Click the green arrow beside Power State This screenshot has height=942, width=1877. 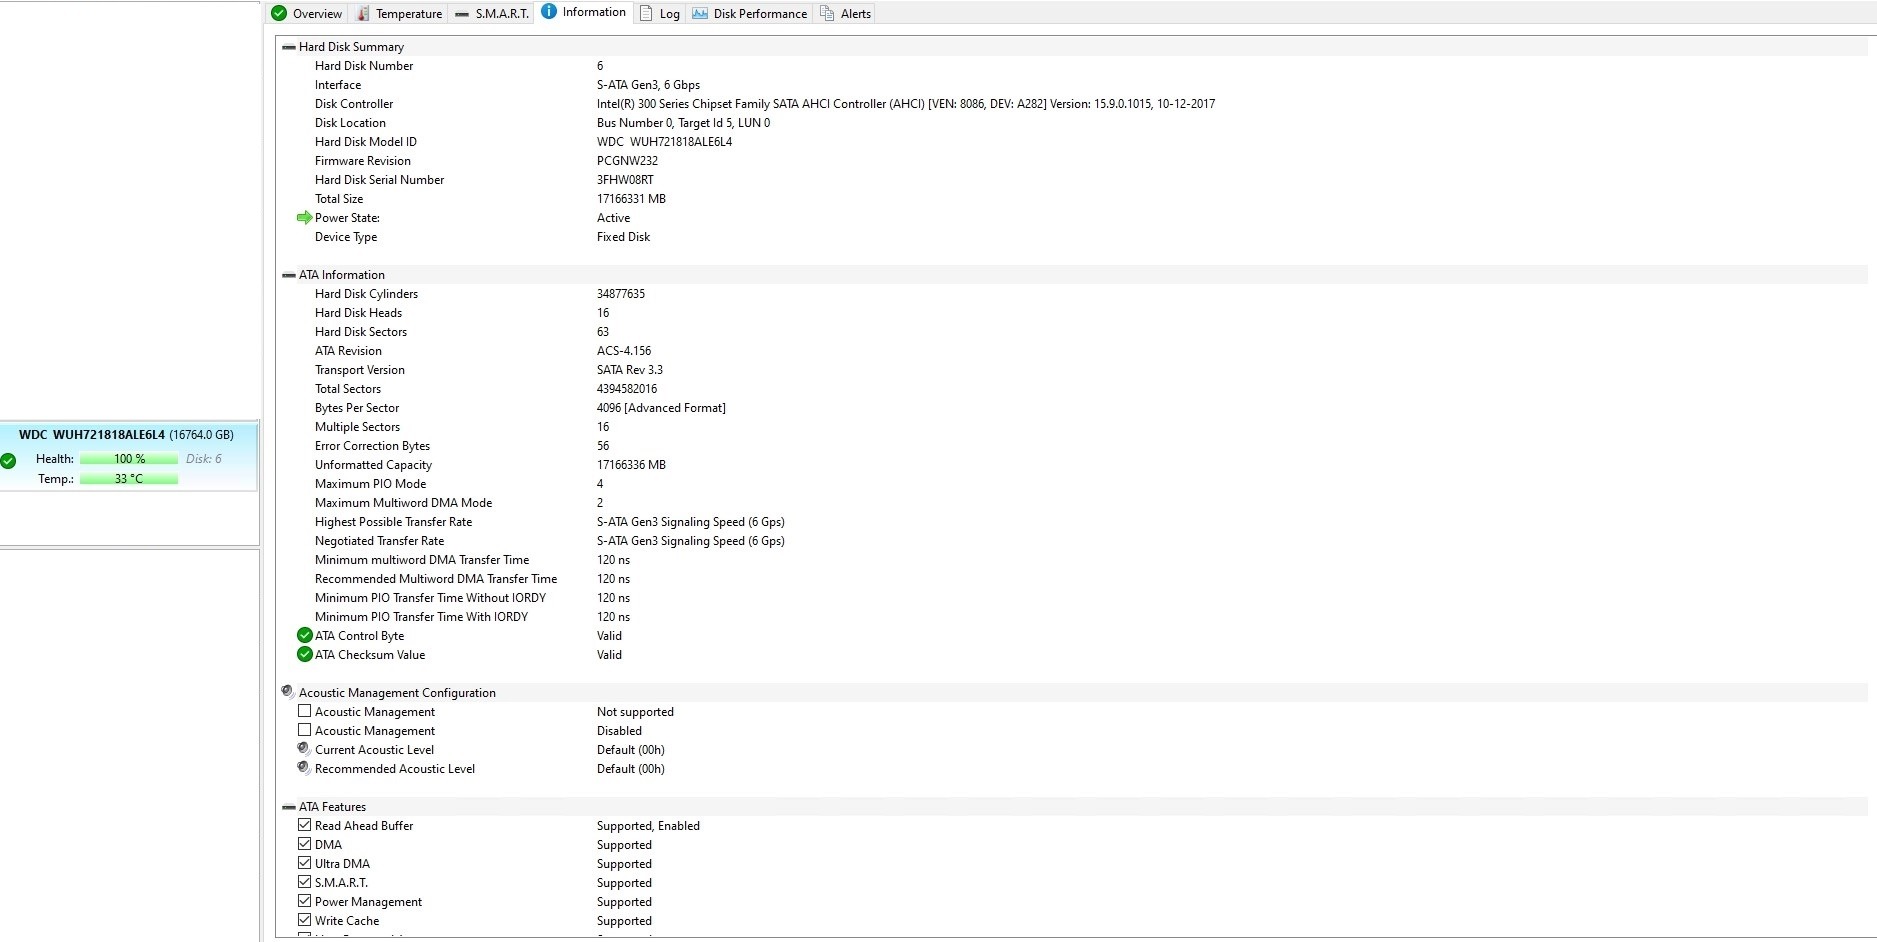304,218
